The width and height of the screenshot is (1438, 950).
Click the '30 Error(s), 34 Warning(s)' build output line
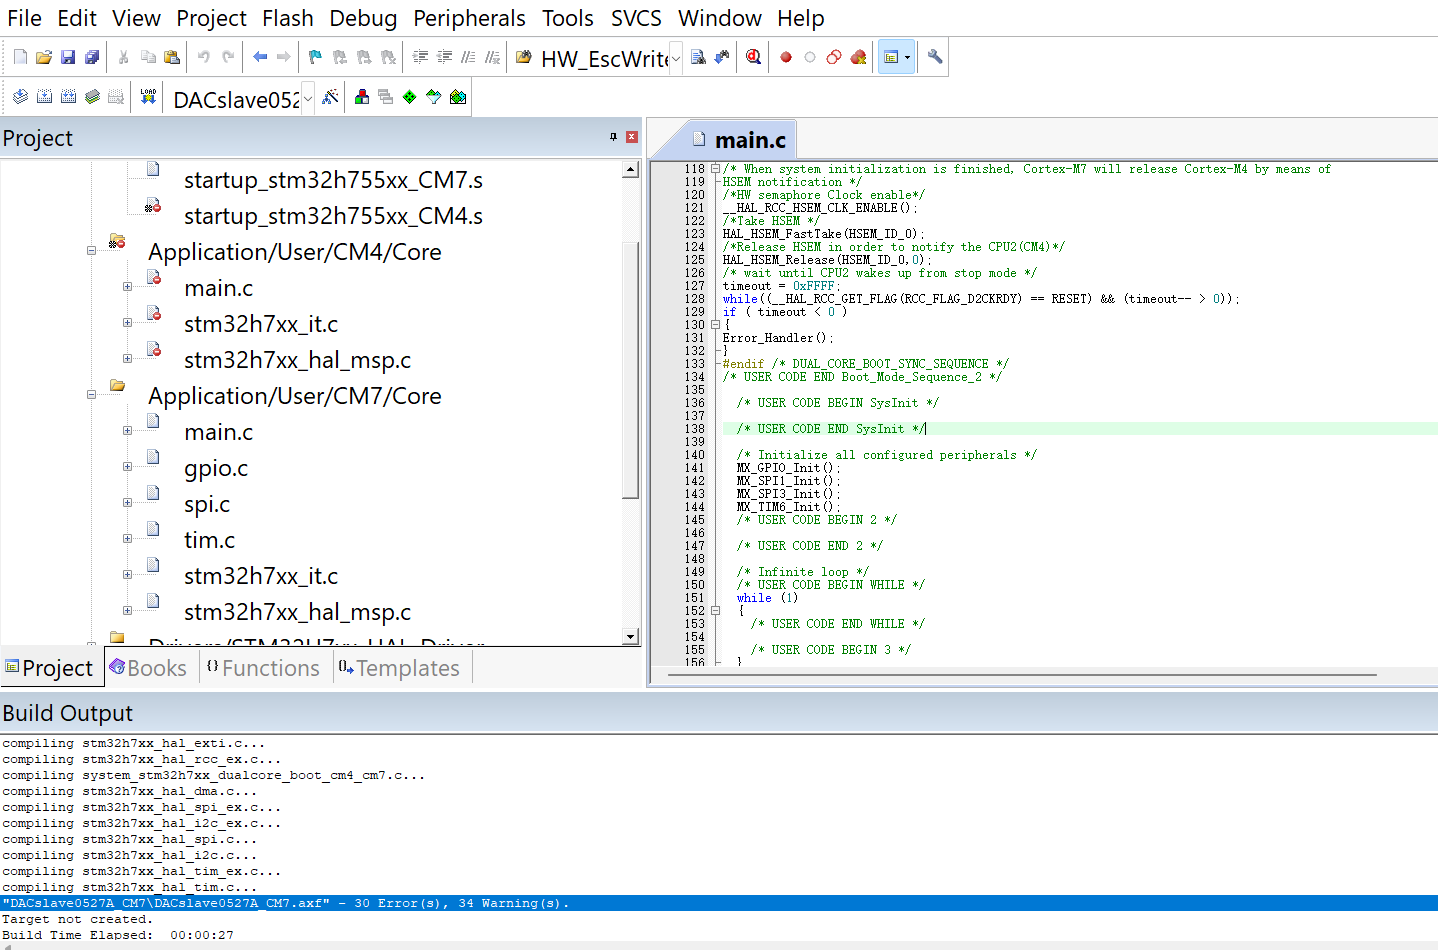pyautogui.click(x=719, y=903)
